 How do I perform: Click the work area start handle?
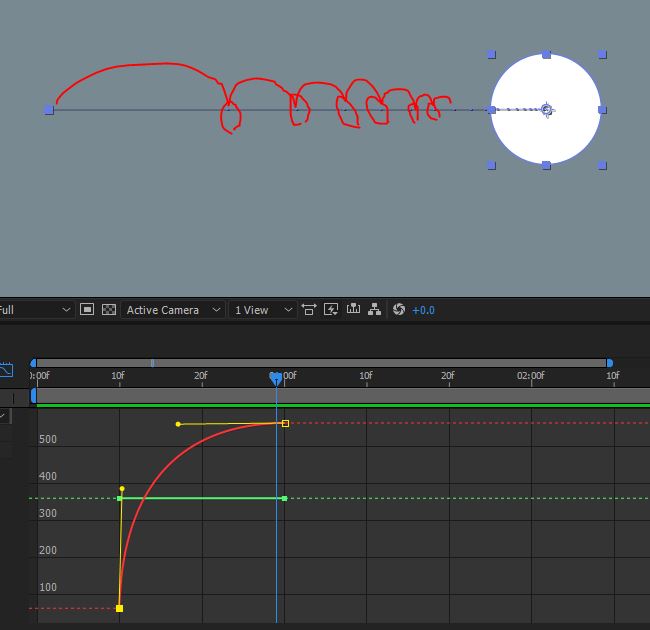click(33, 395)
